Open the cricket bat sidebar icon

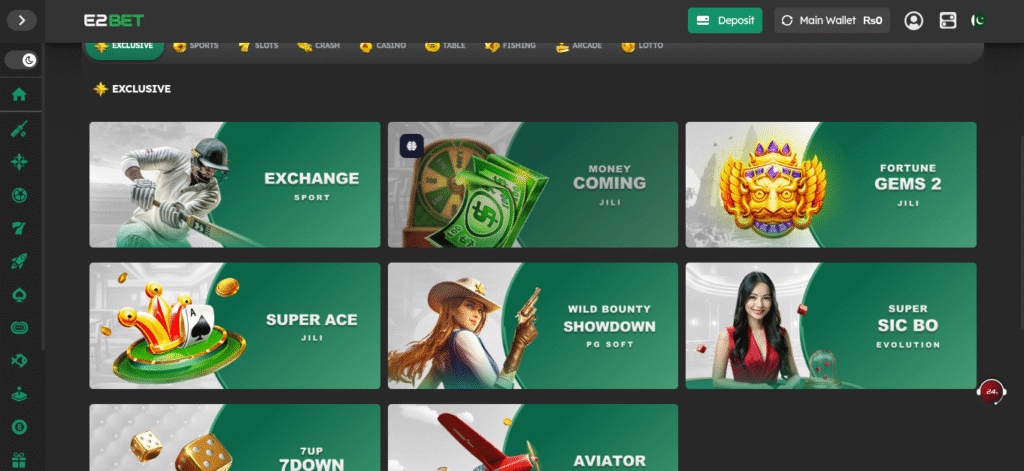(20, 129)
